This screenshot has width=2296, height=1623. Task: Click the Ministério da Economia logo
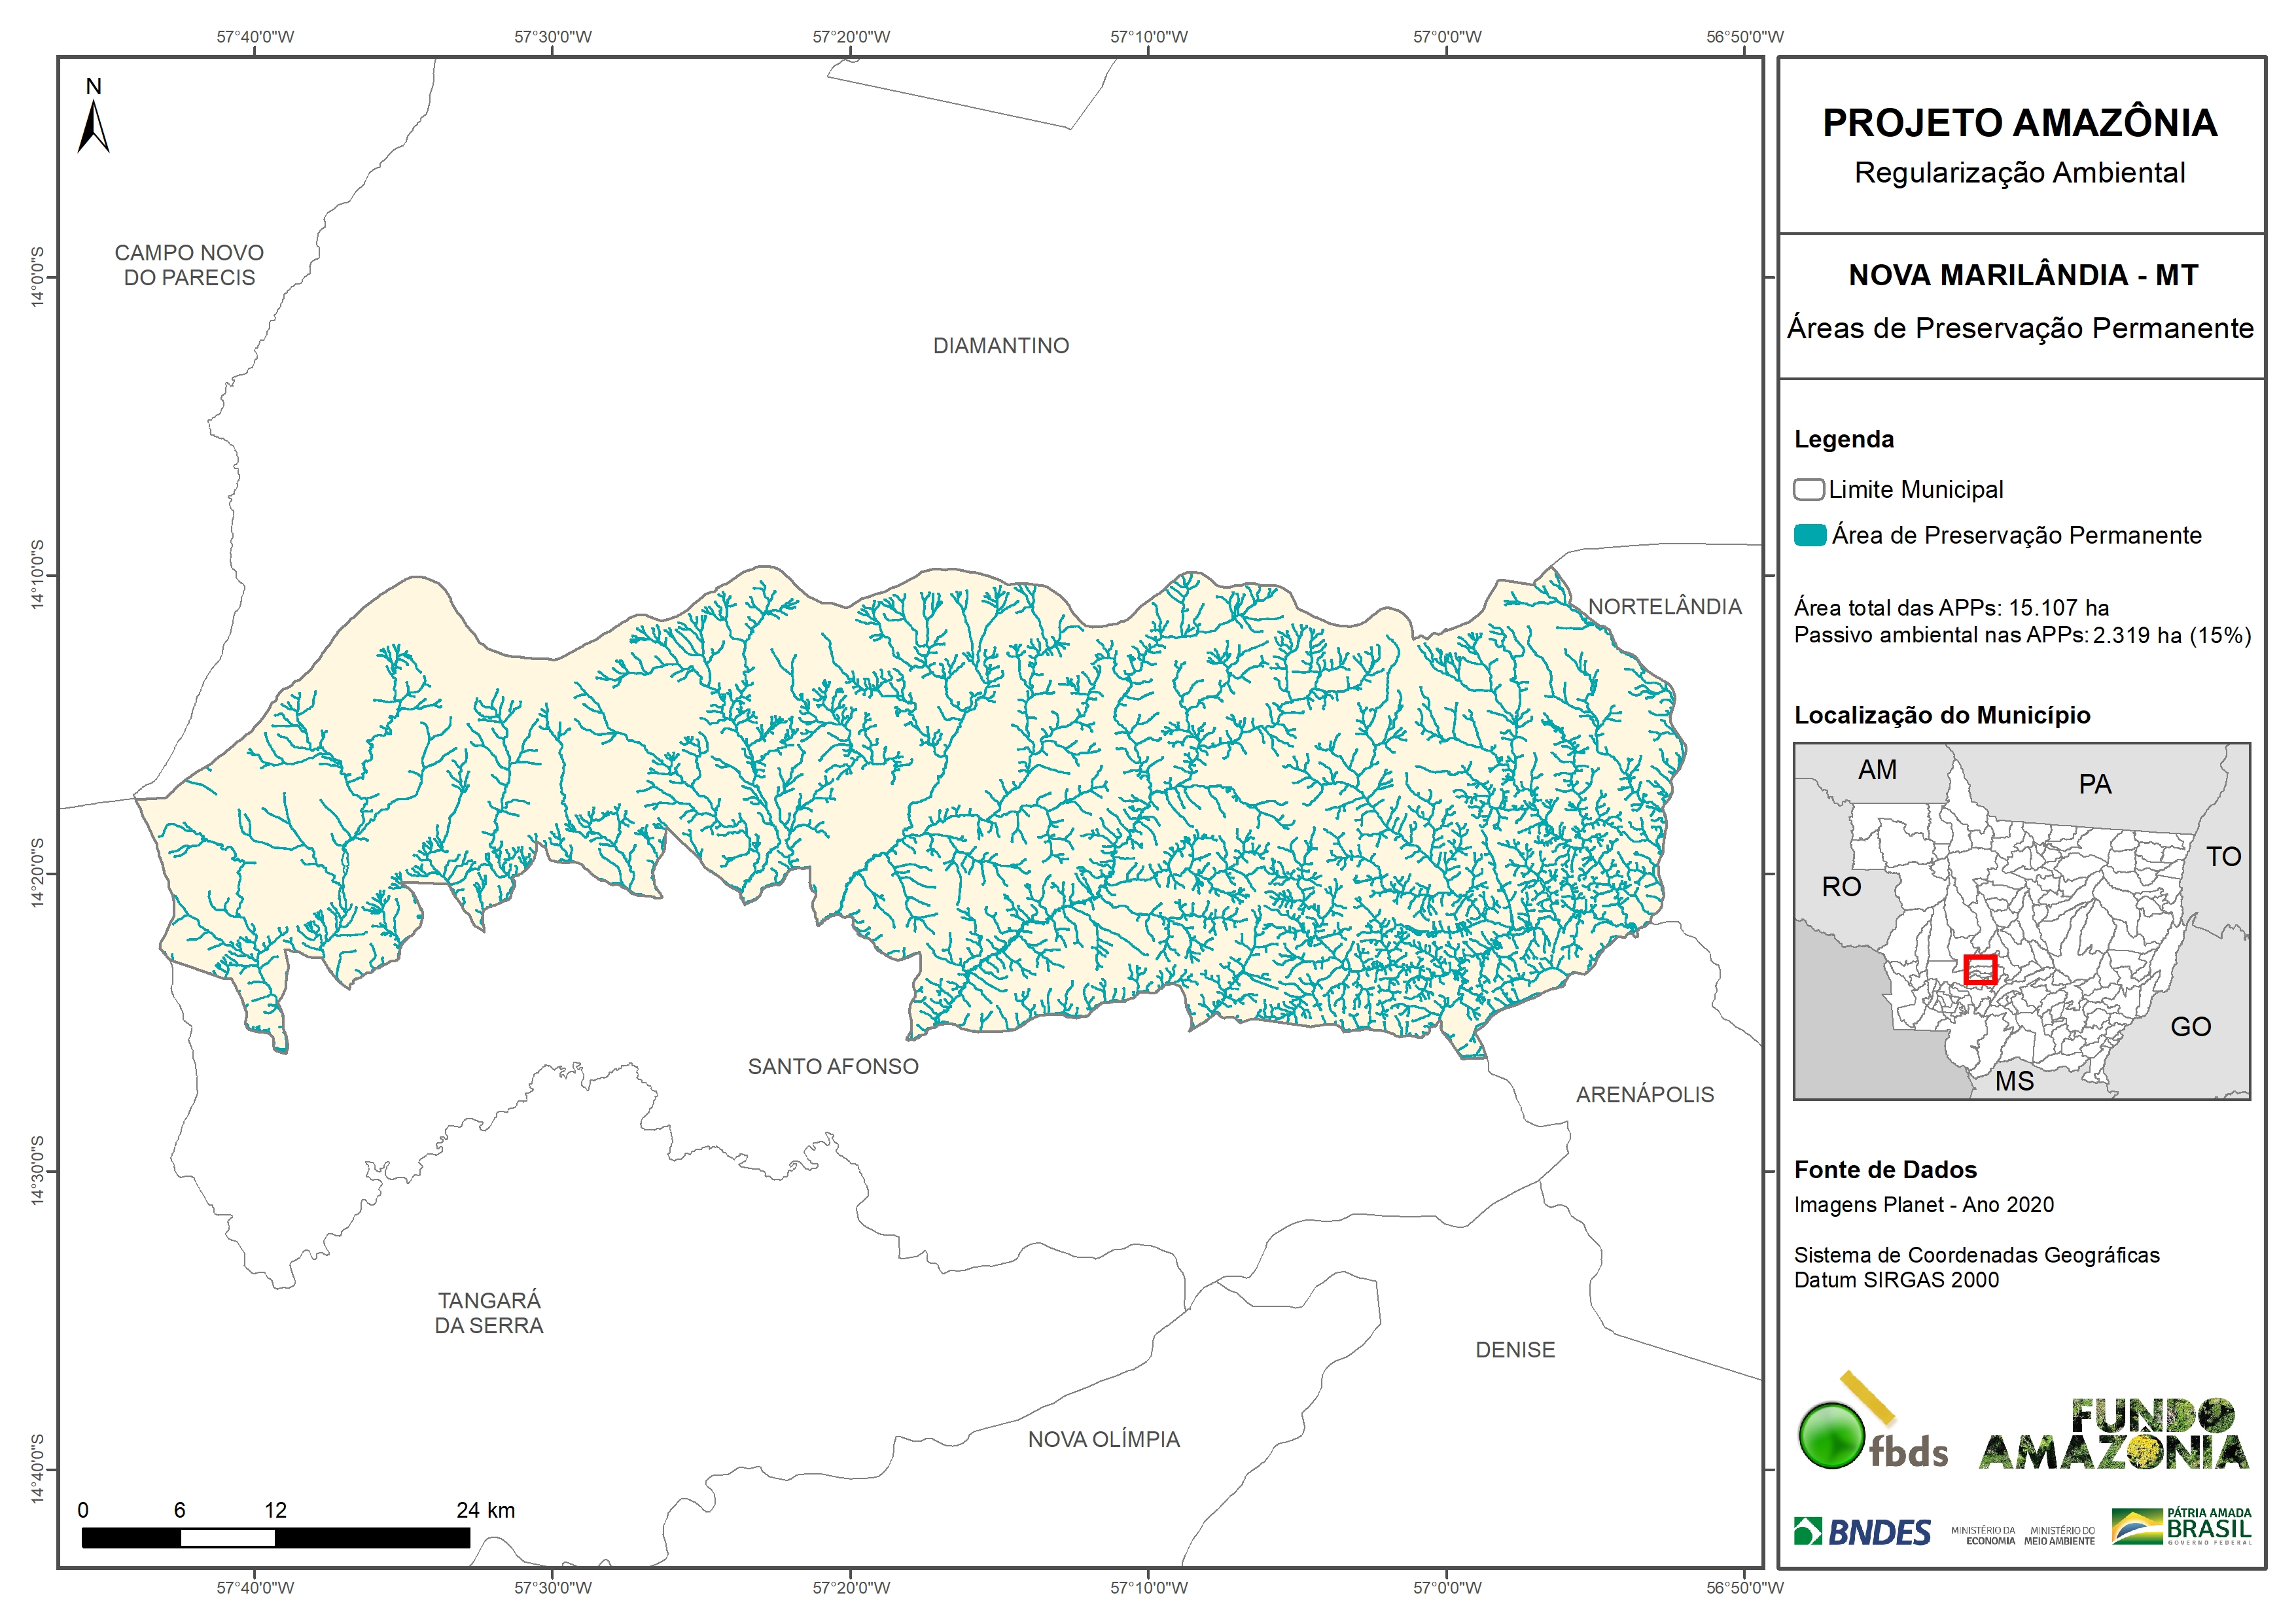pos(1983,1535)
